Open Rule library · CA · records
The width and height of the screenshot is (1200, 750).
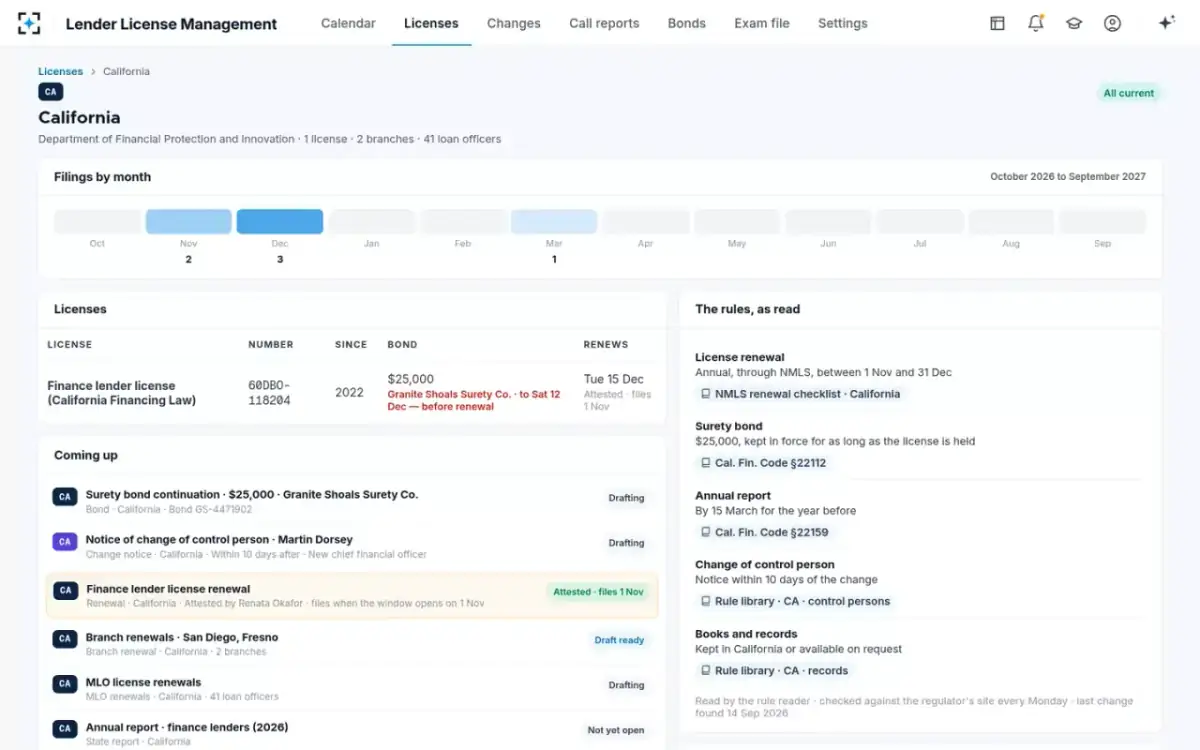click(x=774, y=671)
